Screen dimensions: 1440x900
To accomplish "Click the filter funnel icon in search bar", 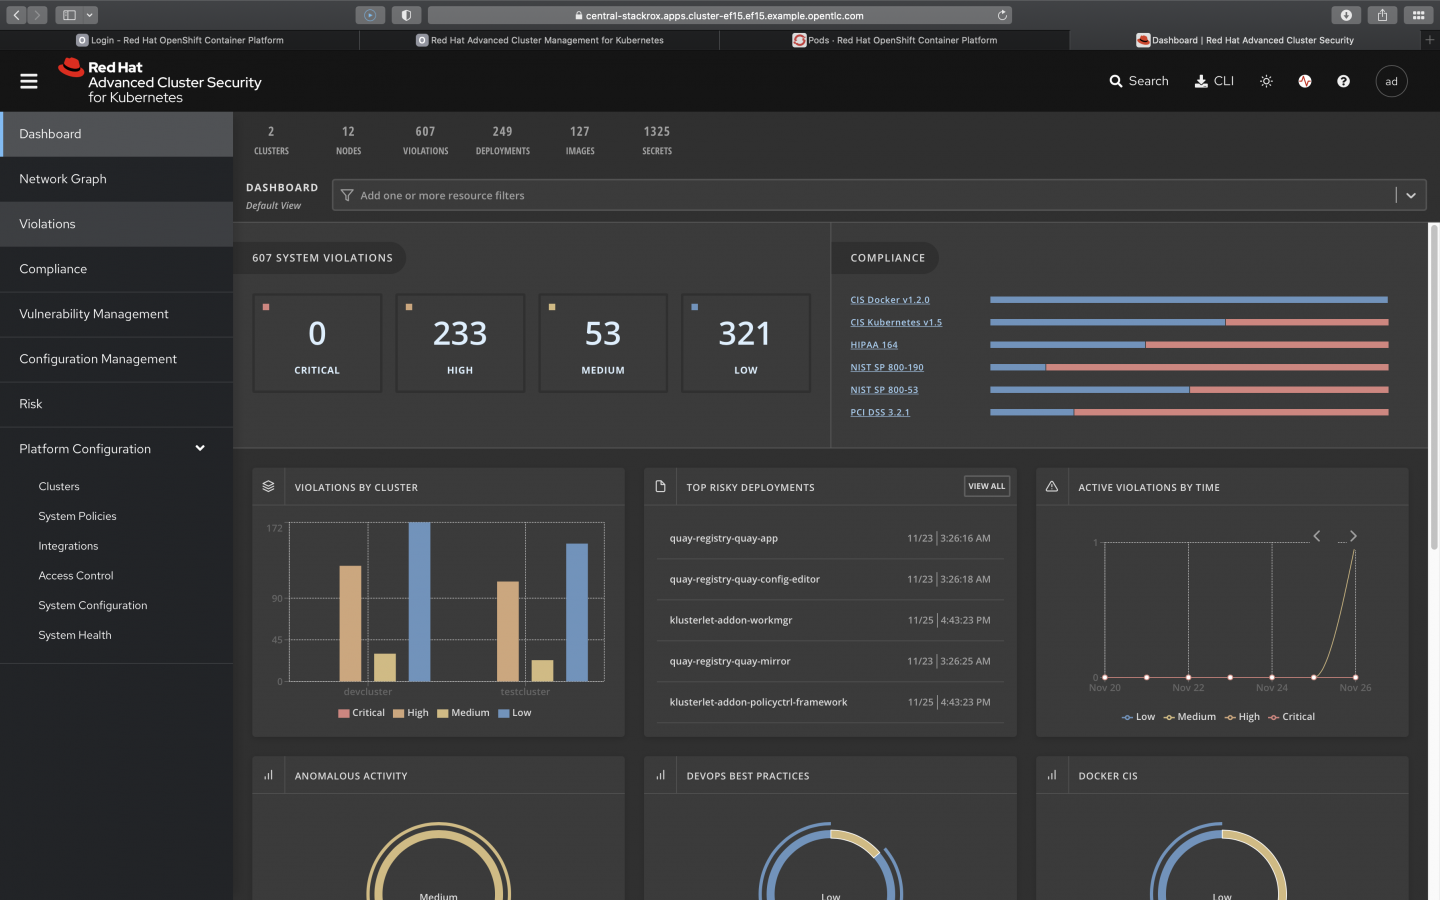I will (x=347, y=195).
